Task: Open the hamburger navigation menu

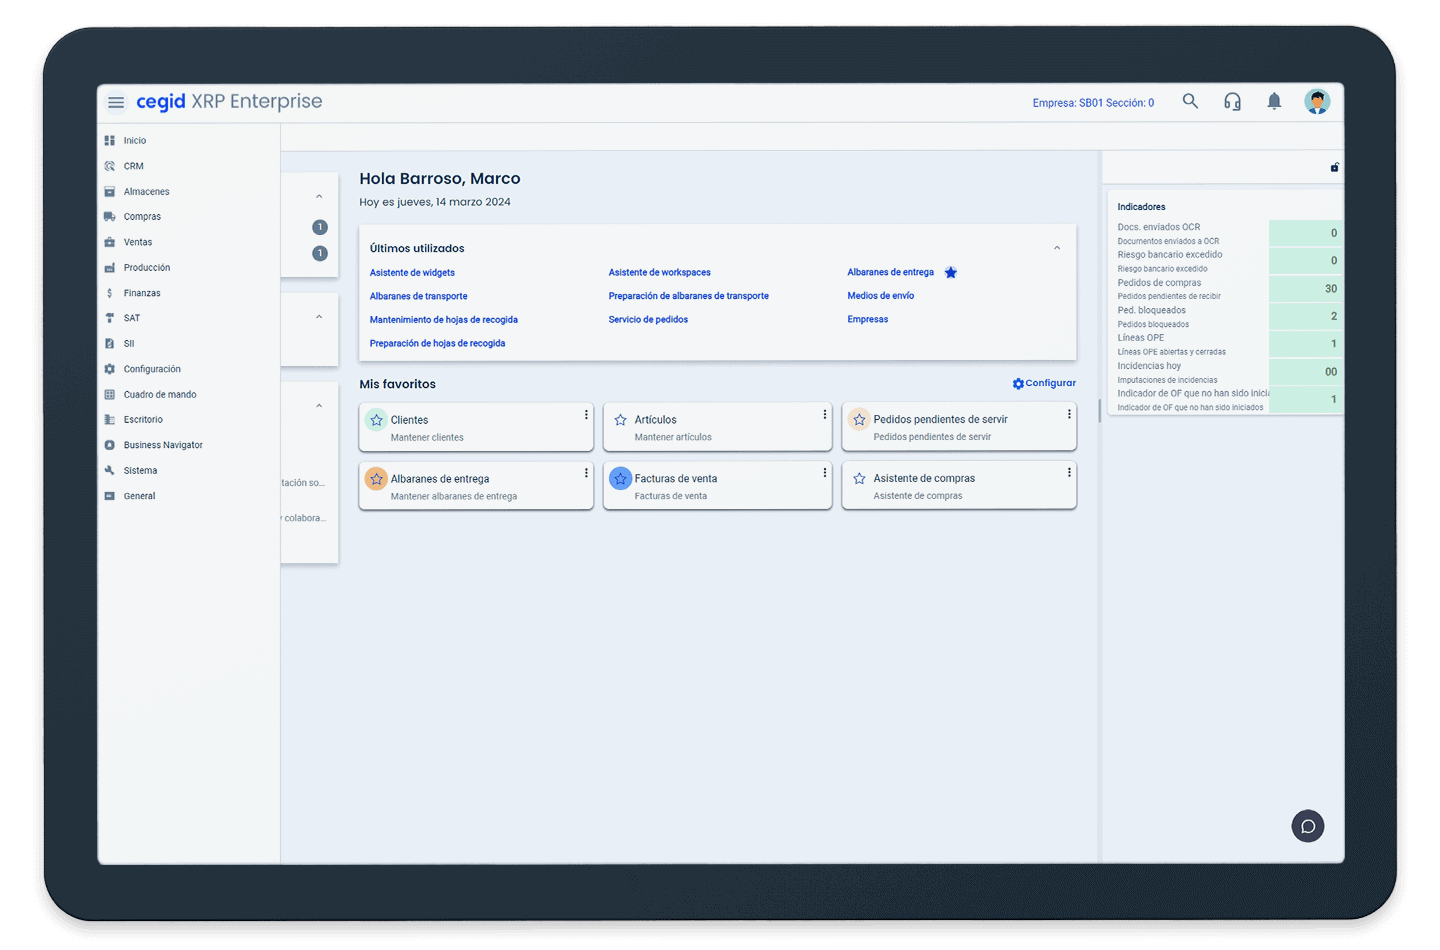Action: [116, 102]
